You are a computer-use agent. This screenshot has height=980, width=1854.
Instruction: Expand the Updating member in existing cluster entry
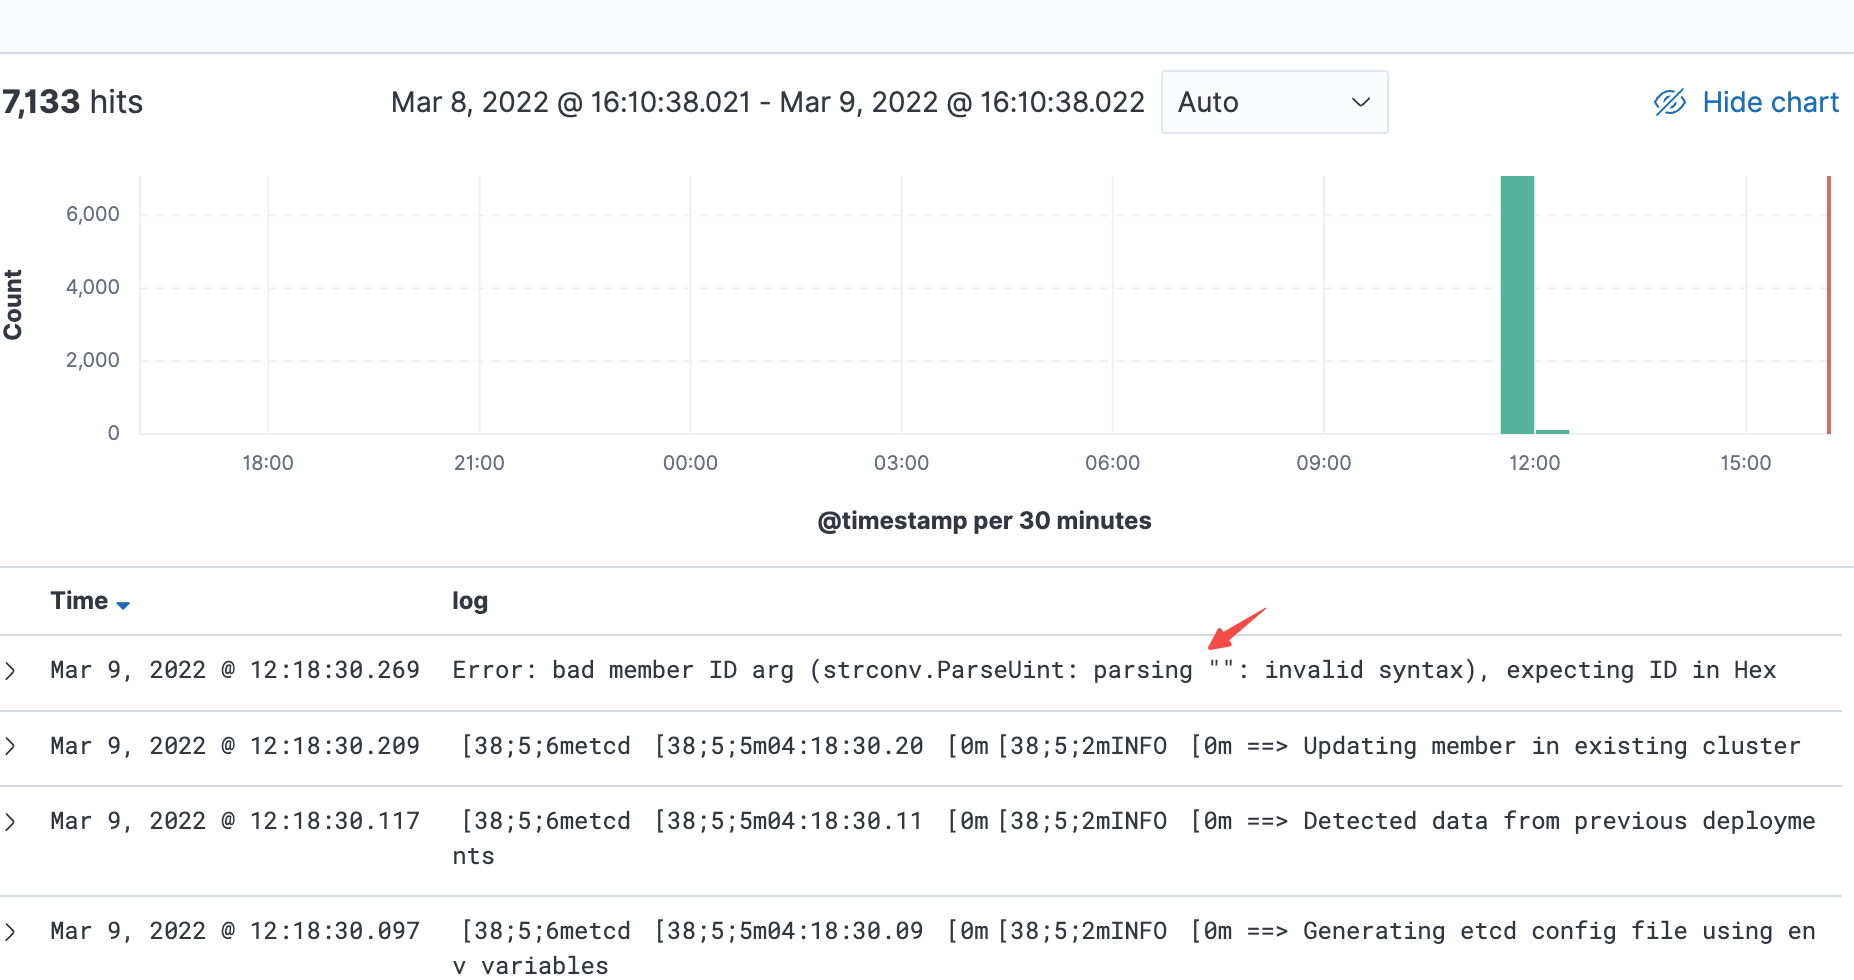point(11,746)
